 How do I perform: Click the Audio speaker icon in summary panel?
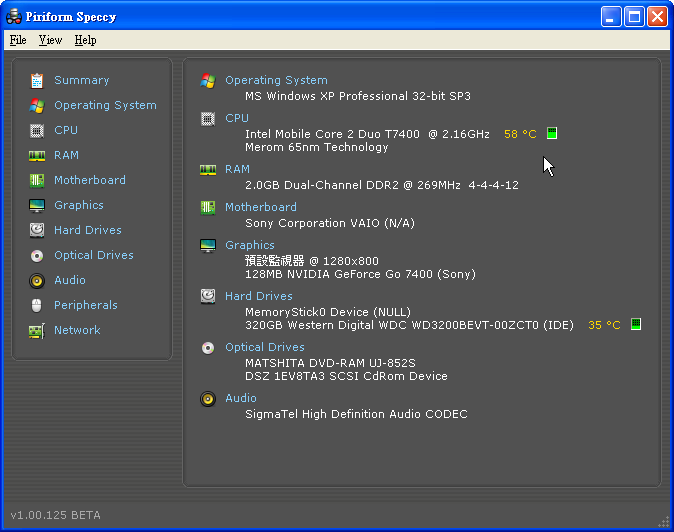(208, 399)
